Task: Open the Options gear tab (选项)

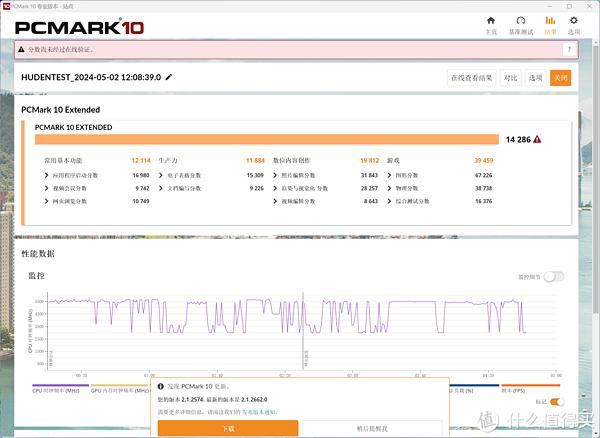Action: click(574, 26)
